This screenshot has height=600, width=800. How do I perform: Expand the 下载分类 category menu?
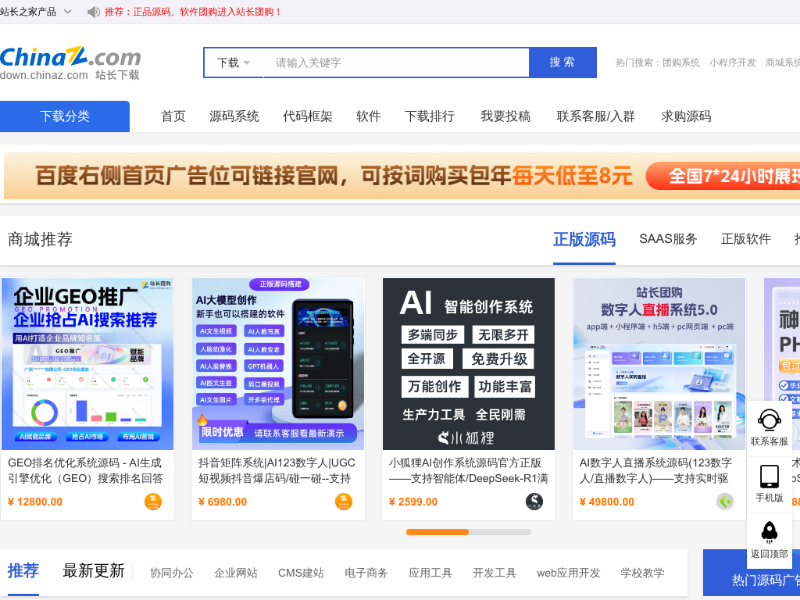65,116
